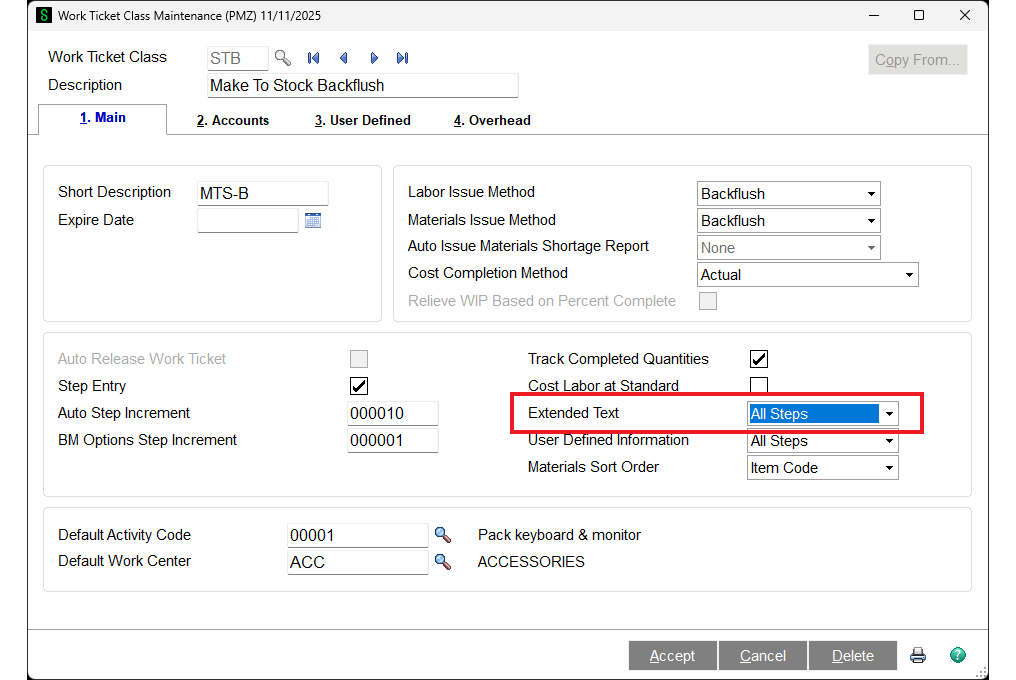This screenshot has height=680, width=1016.
Task: Disable Track Completed Quantities checkbox
Action: tap(759, 359)
